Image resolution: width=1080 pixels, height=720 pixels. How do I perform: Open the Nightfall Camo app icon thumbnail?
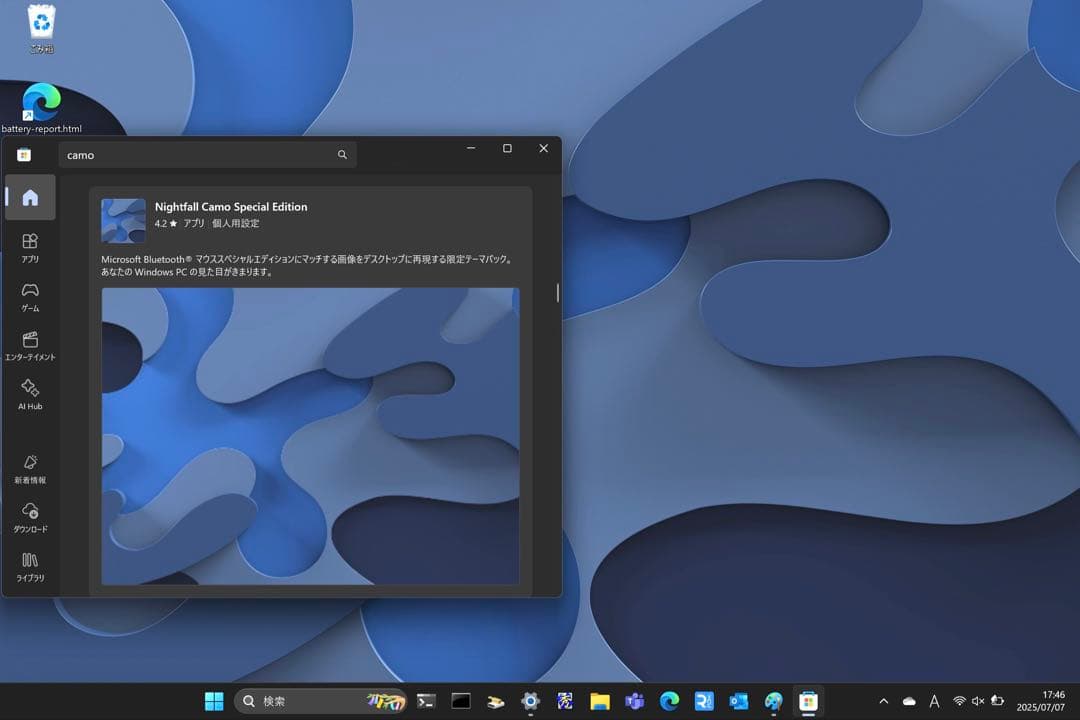(x=123, y=220)
